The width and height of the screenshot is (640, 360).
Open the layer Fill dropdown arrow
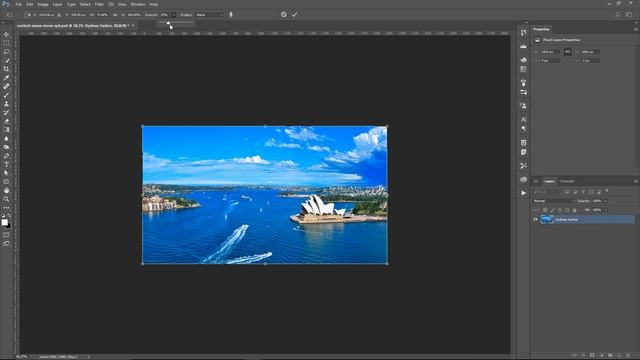click(x=605, y=210)
